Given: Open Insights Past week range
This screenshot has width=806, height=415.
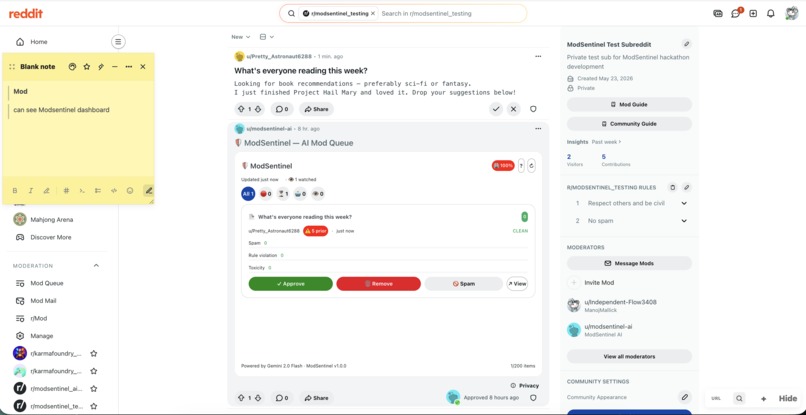Looking at the screenshot, I should [x=607, y=141].
